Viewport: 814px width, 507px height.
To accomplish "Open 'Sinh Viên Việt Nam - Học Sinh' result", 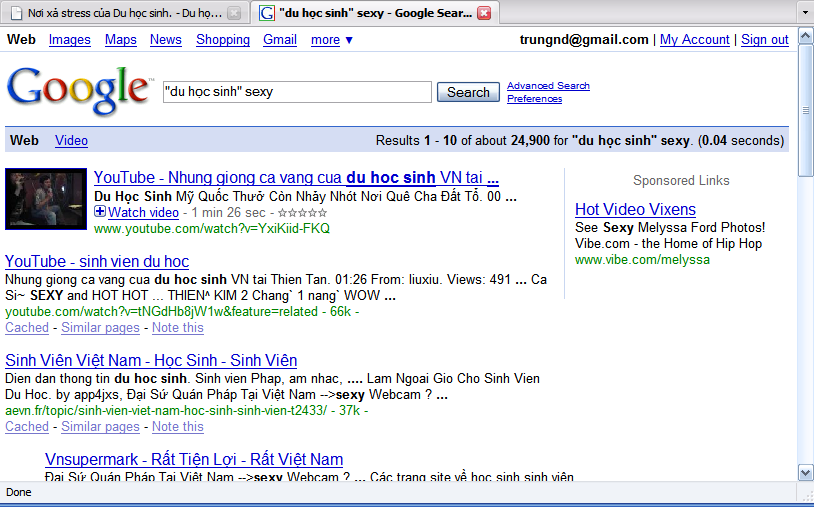I will pyautogui.click(x=151, y=361).
